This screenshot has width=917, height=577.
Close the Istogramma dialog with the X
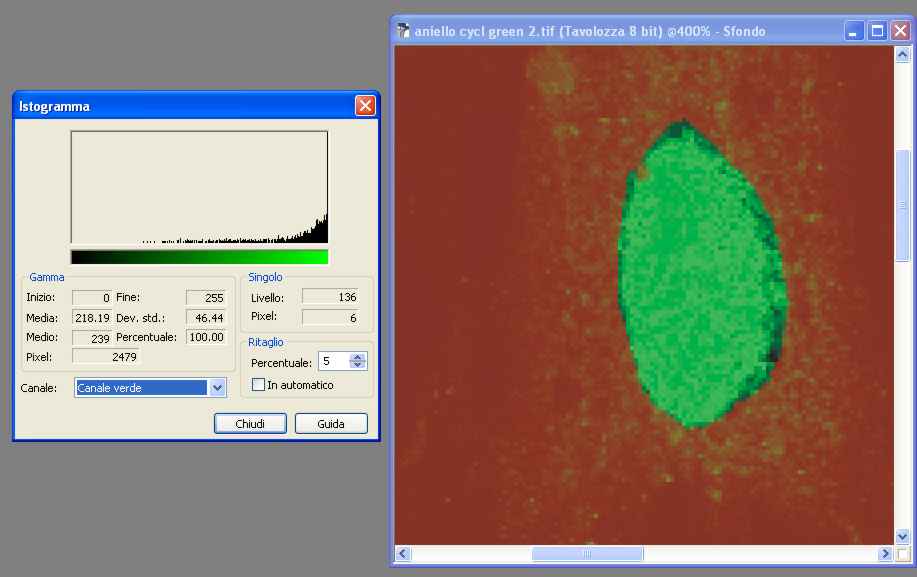coord(365,106)
